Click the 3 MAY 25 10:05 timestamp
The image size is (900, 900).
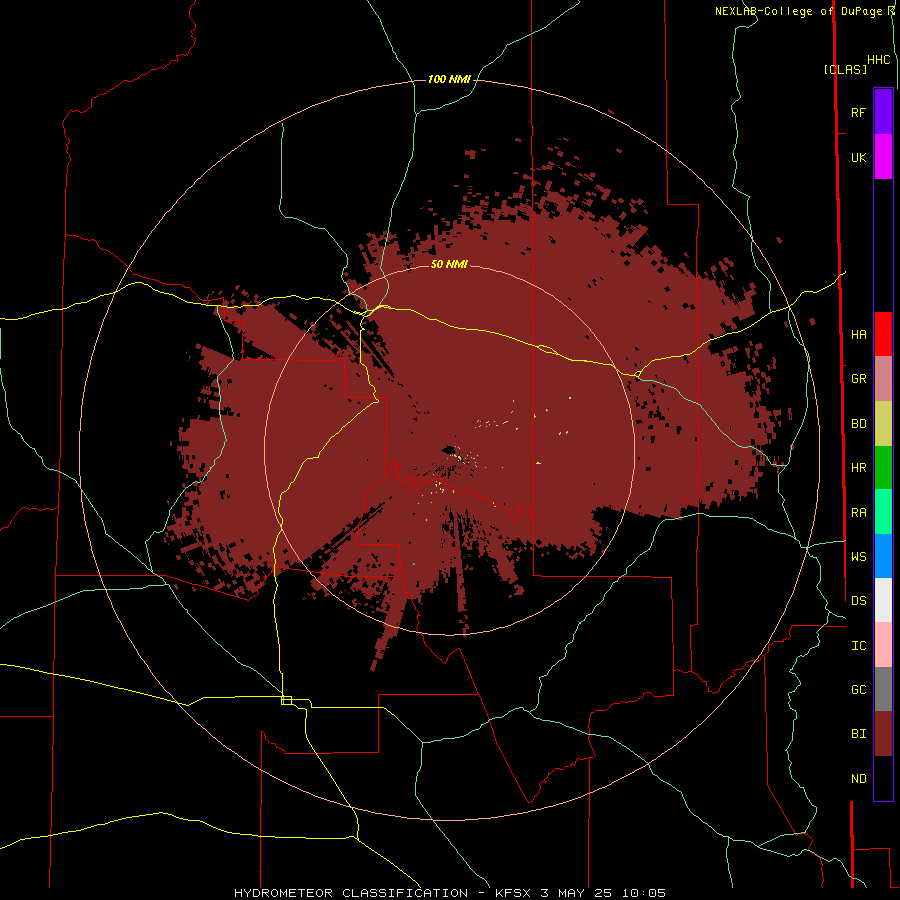pyautogui.click(x=603, y=893)
